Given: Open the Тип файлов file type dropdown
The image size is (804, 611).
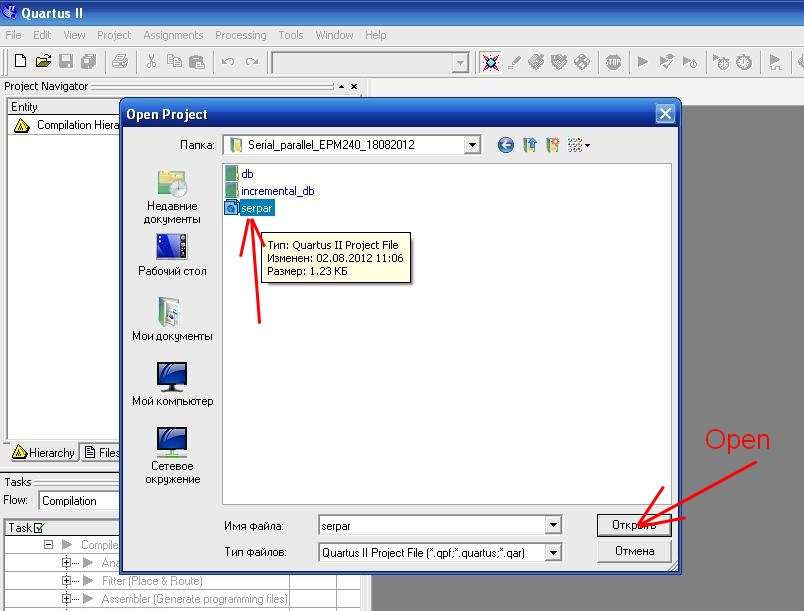Looking at the screenshot, I should click(553, 553).
